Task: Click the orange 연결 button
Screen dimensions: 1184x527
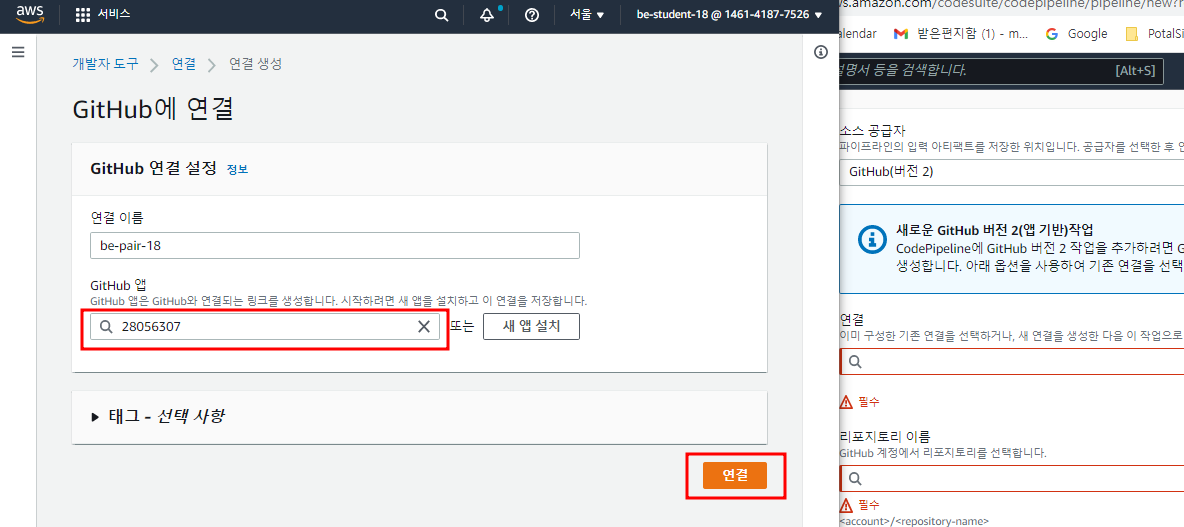Action: [735, 475]
